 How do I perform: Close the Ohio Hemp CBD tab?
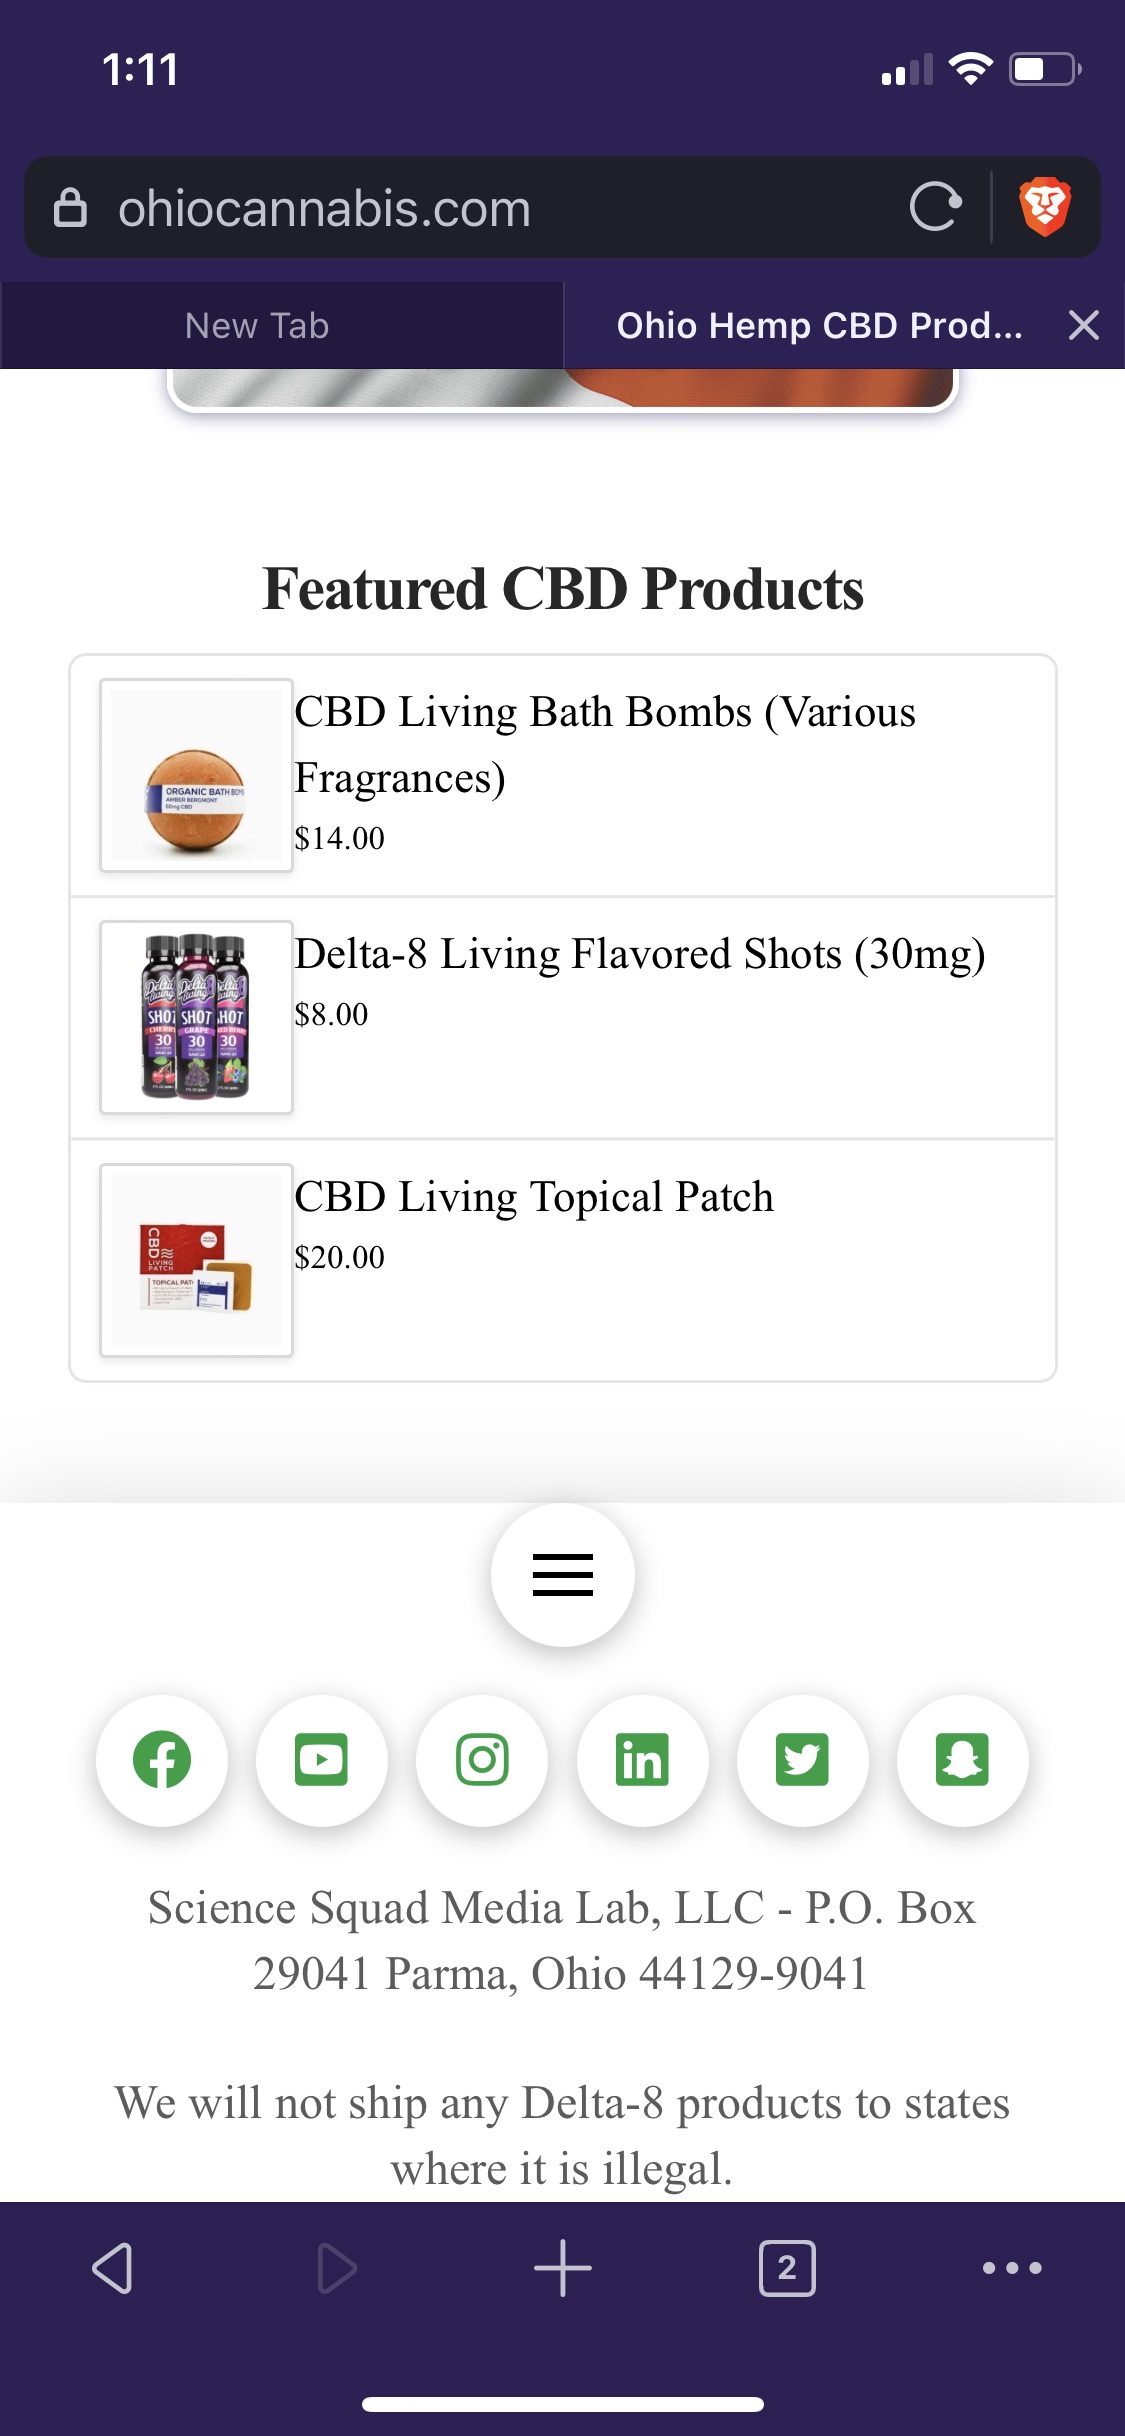[x=1083, y=326]
